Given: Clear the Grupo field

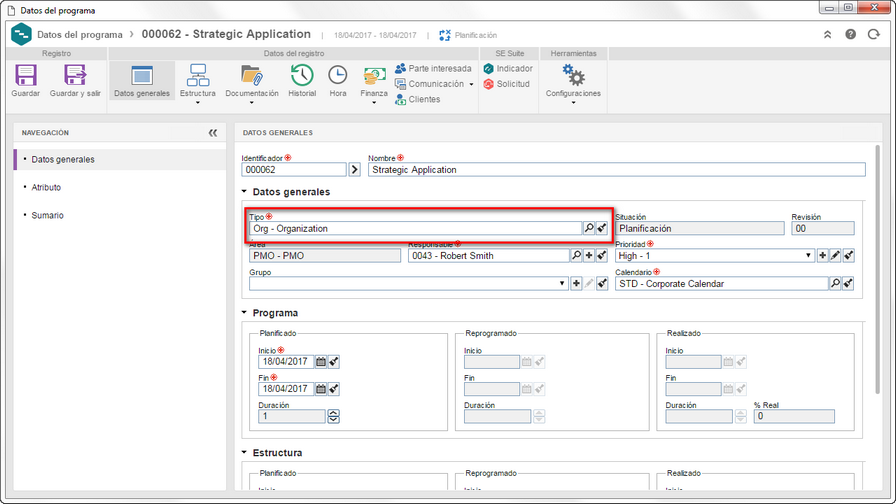Looking at the screenshot, I should coord(602,283).
